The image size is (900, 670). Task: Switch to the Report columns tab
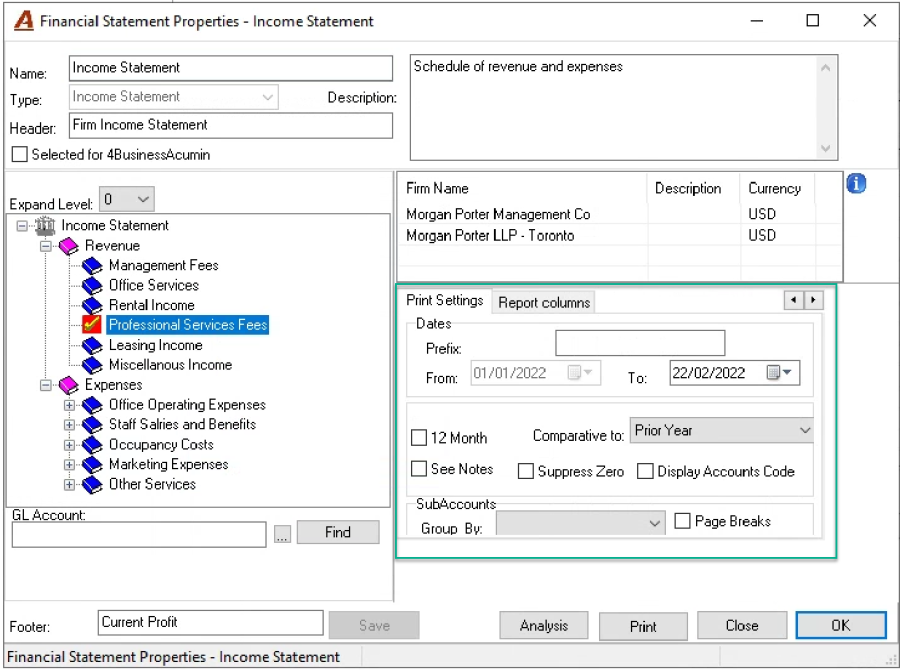tap(544, 303)
